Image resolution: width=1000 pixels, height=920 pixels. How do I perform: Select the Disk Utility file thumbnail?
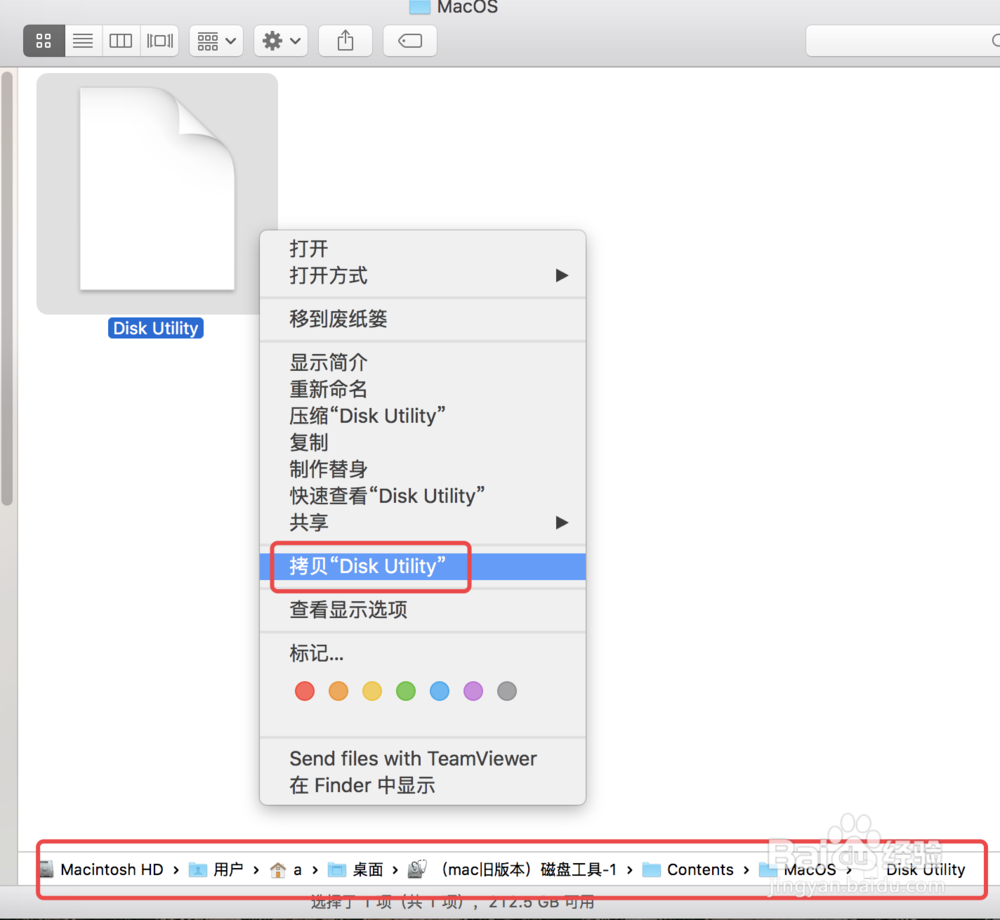pos(155,190)
